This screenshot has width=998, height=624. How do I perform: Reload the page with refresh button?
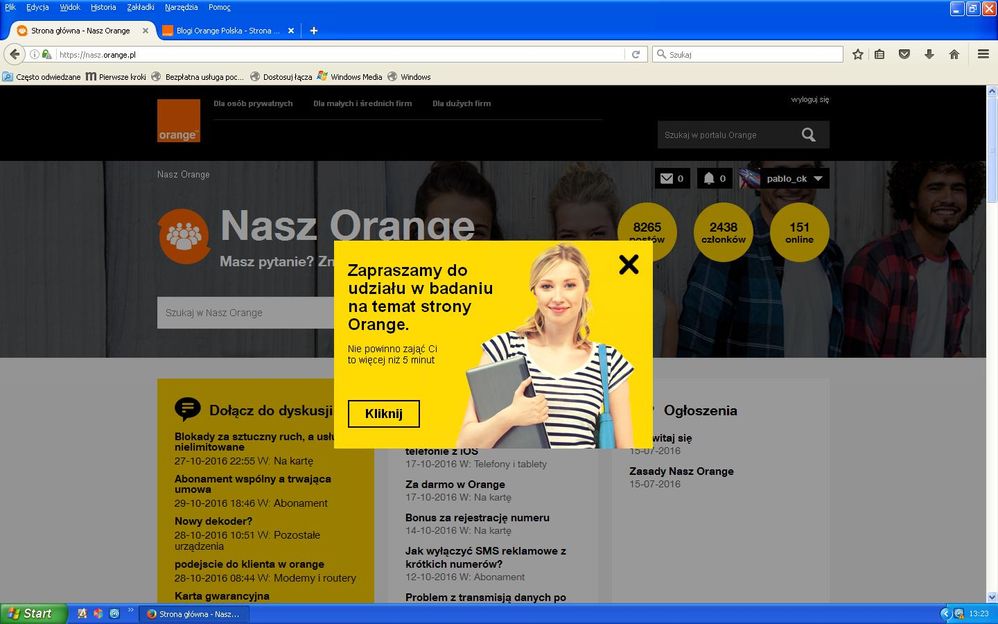click(635, 54)
